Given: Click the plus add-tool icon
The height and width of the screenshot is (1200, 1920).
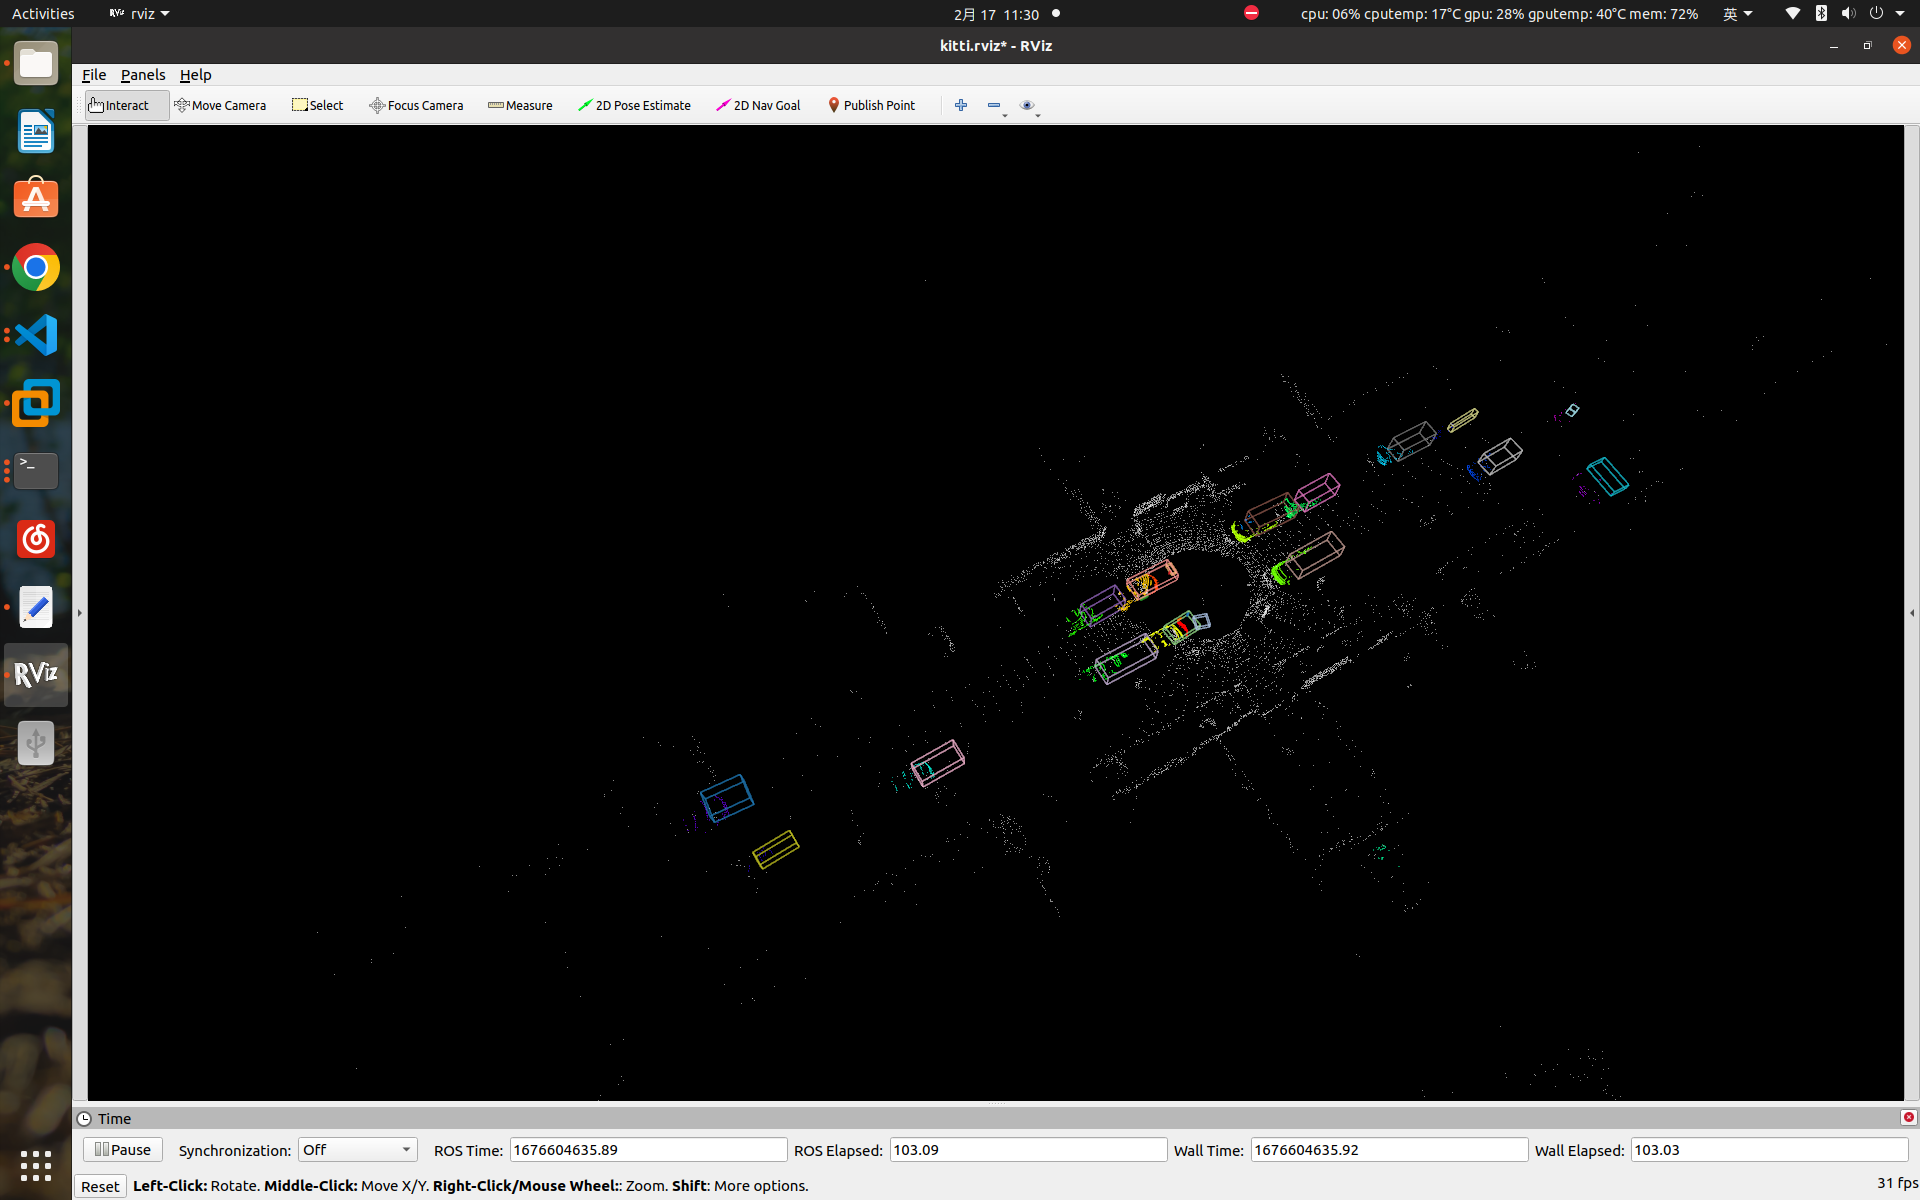Looking at the screenshot, I should click(x=961, y=105).
